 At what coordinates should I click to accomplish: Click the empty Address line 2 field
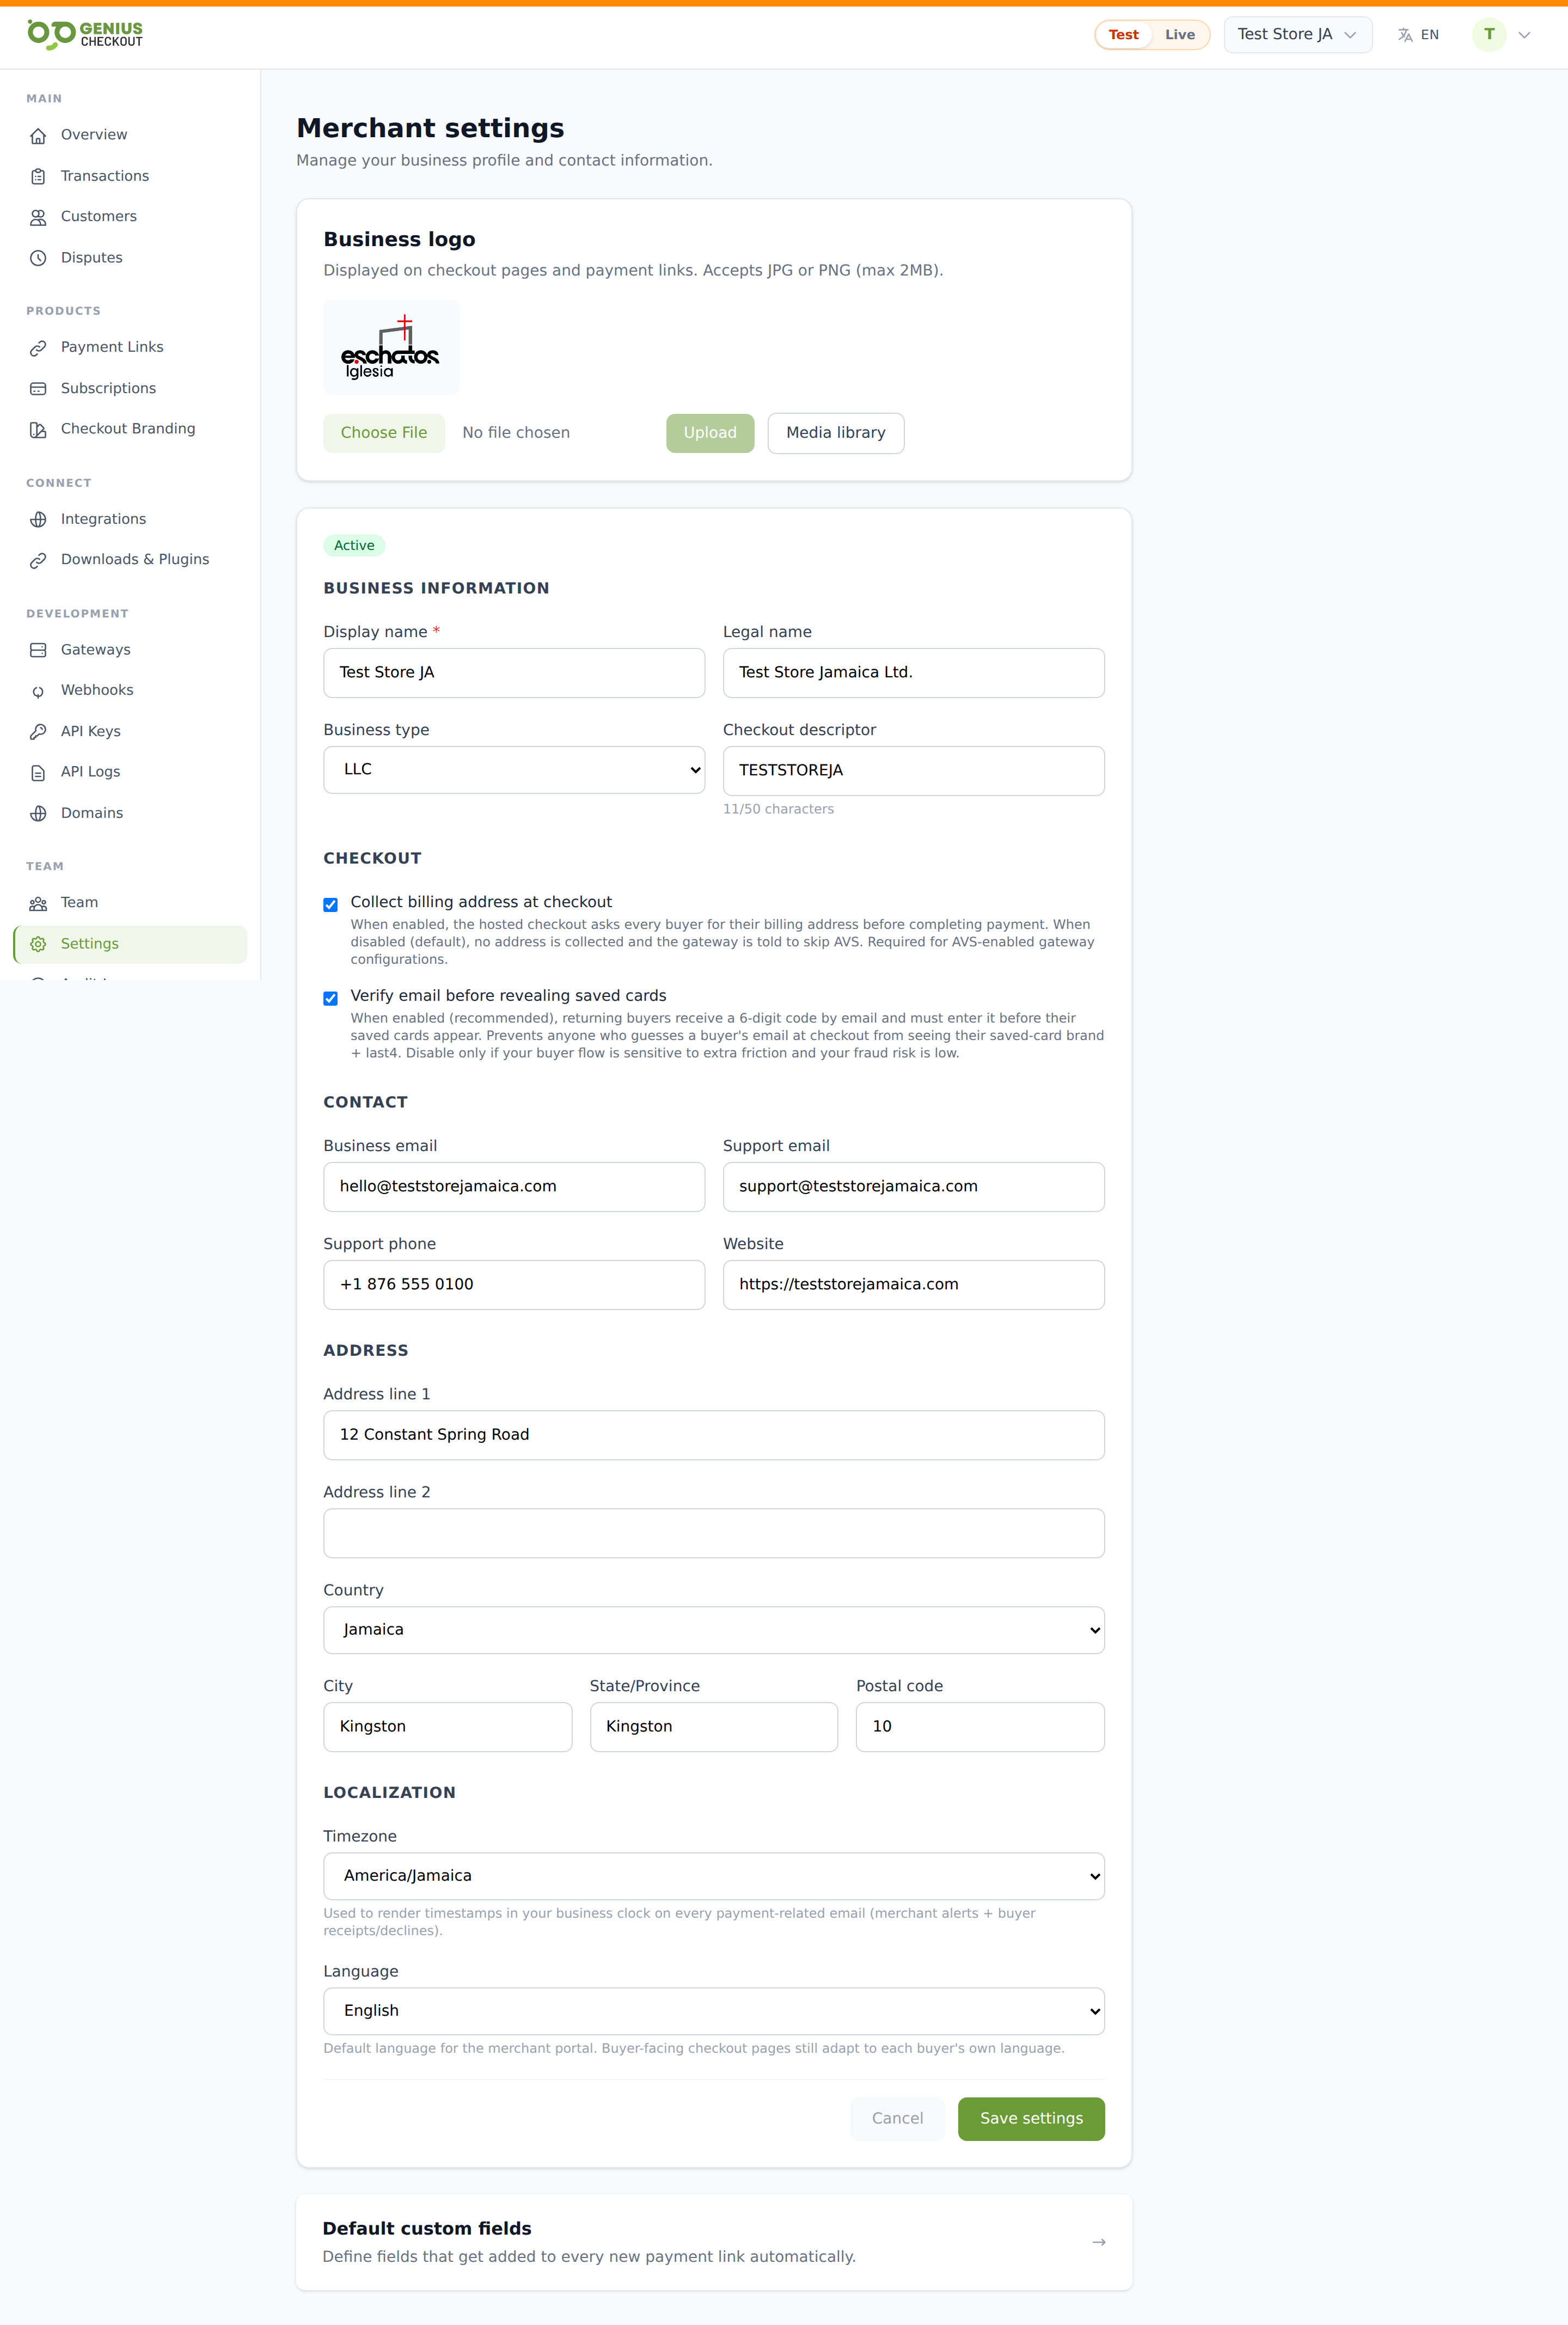click(713, 1532)
